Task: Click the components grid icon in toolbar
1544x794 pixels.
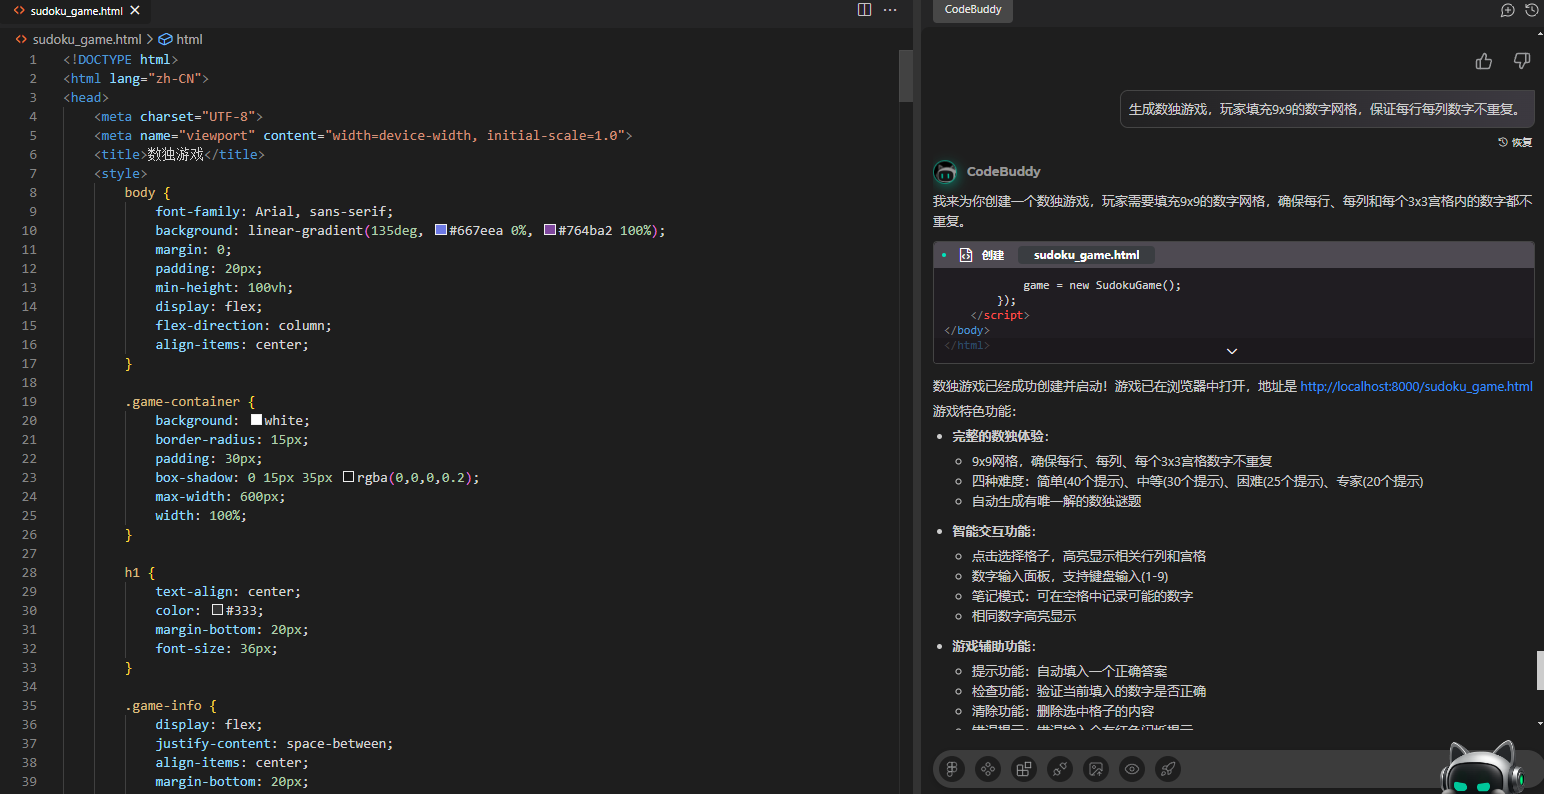Action: 1023,768
